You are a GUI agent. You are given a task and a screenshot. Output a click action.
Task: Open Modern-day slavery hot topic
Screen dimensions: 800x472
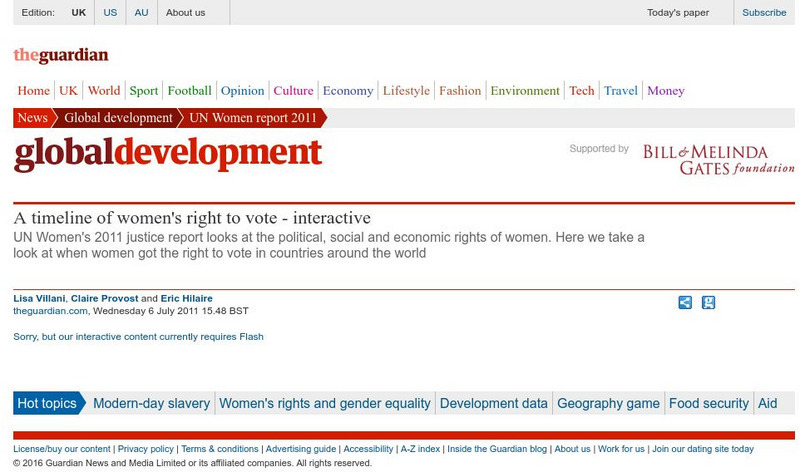click(152, 403)
